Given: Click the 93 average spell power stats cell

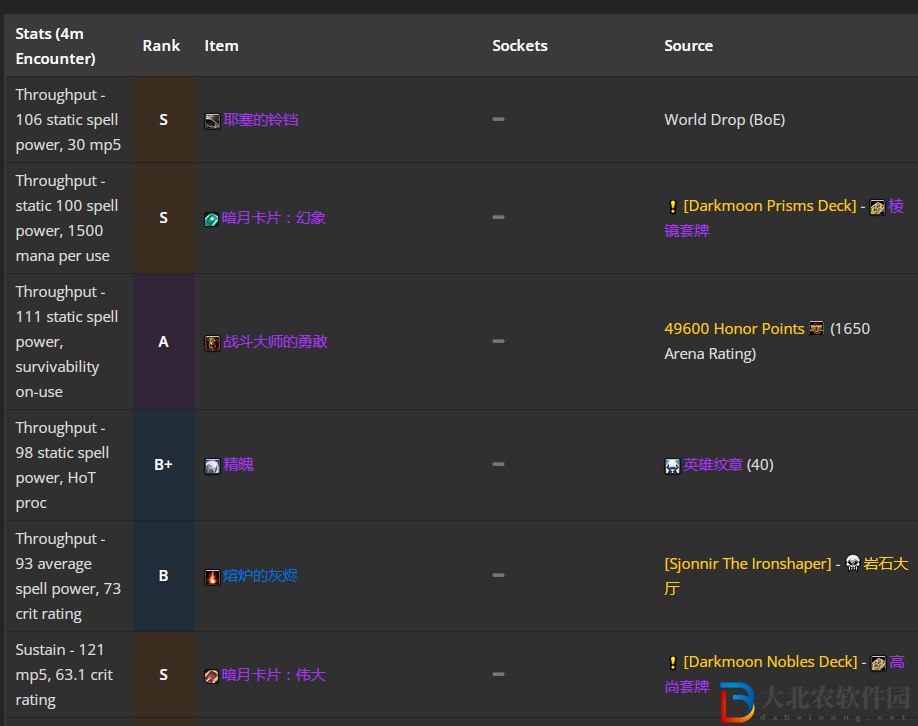Looking at the screenshot, I should point(68,576).
